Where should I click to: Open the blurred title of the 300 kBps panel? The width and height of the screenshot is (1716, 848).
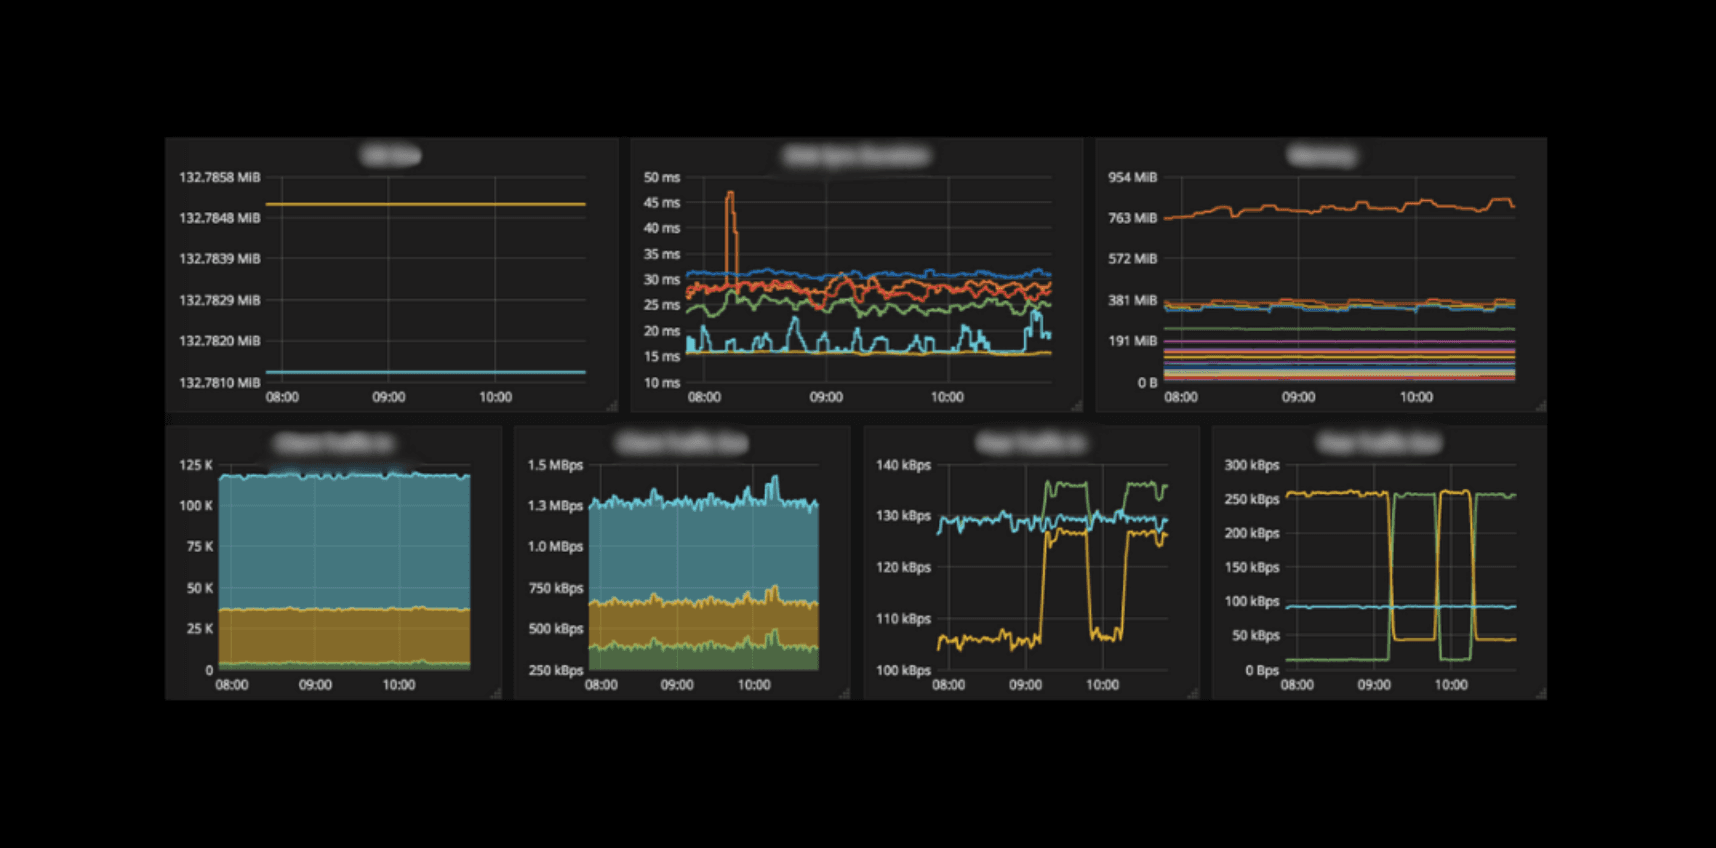coord(1379,443)
